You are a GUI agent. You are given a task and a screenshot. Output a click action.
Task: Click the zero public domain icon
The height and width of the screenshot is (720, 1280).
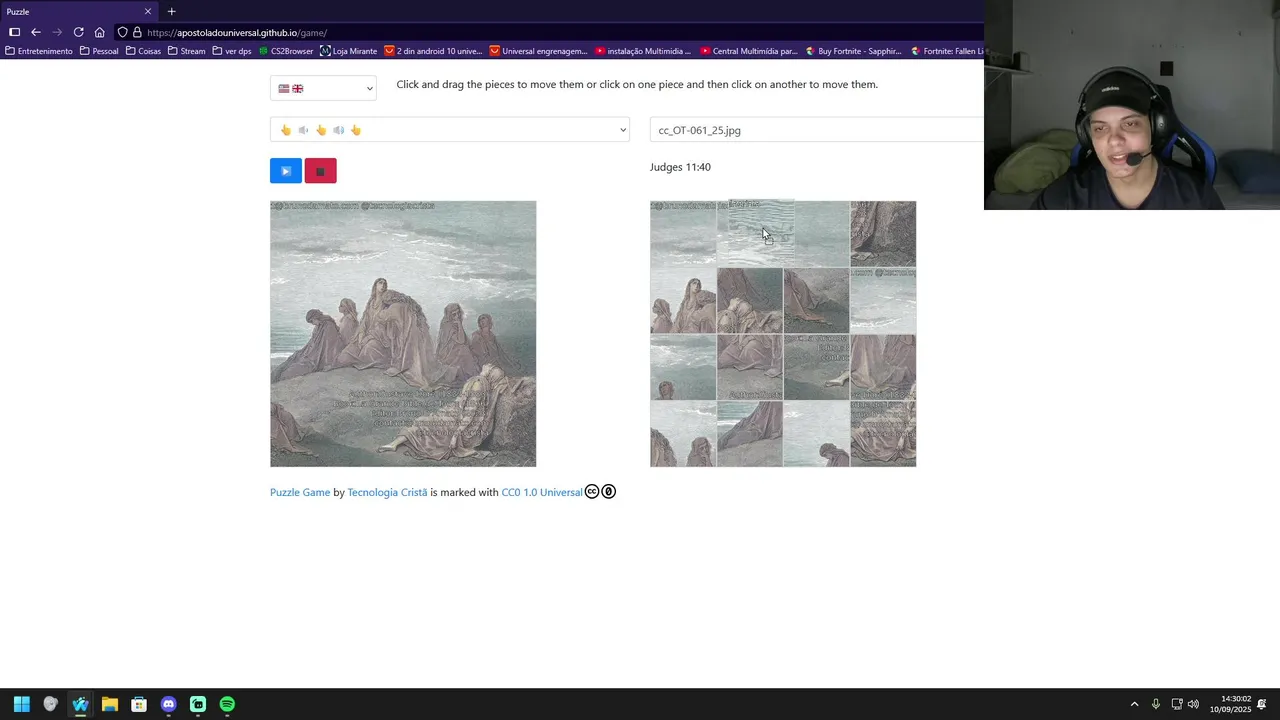[608, 492]
